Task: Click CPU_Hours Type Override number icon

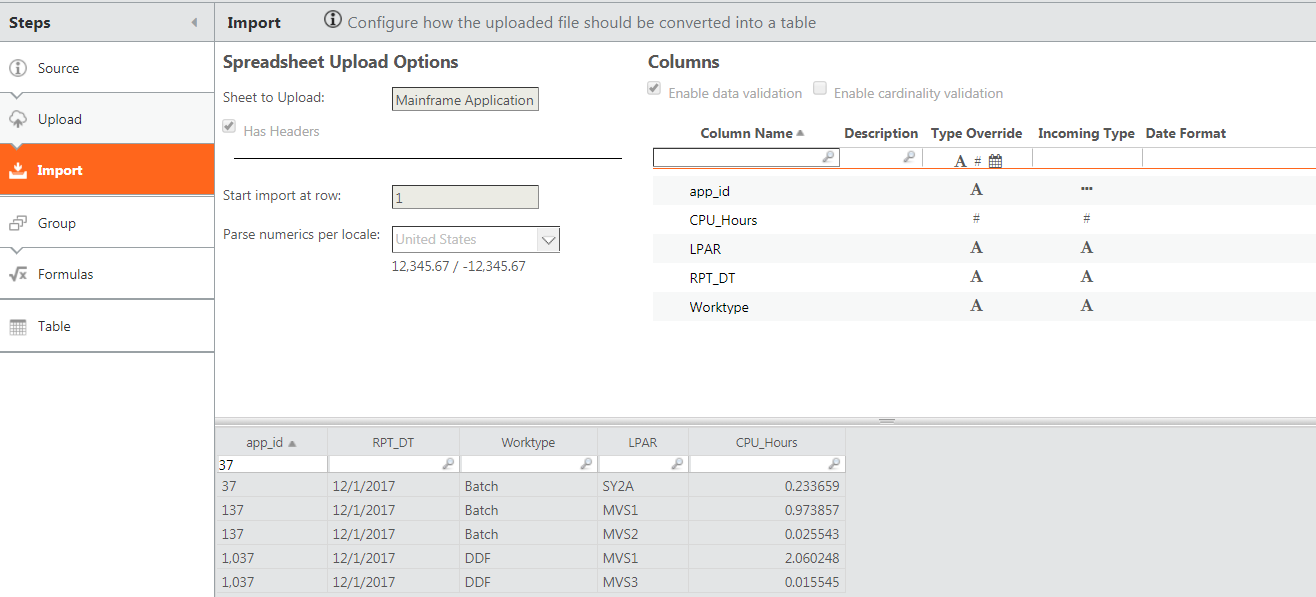Action: (976, 219)
